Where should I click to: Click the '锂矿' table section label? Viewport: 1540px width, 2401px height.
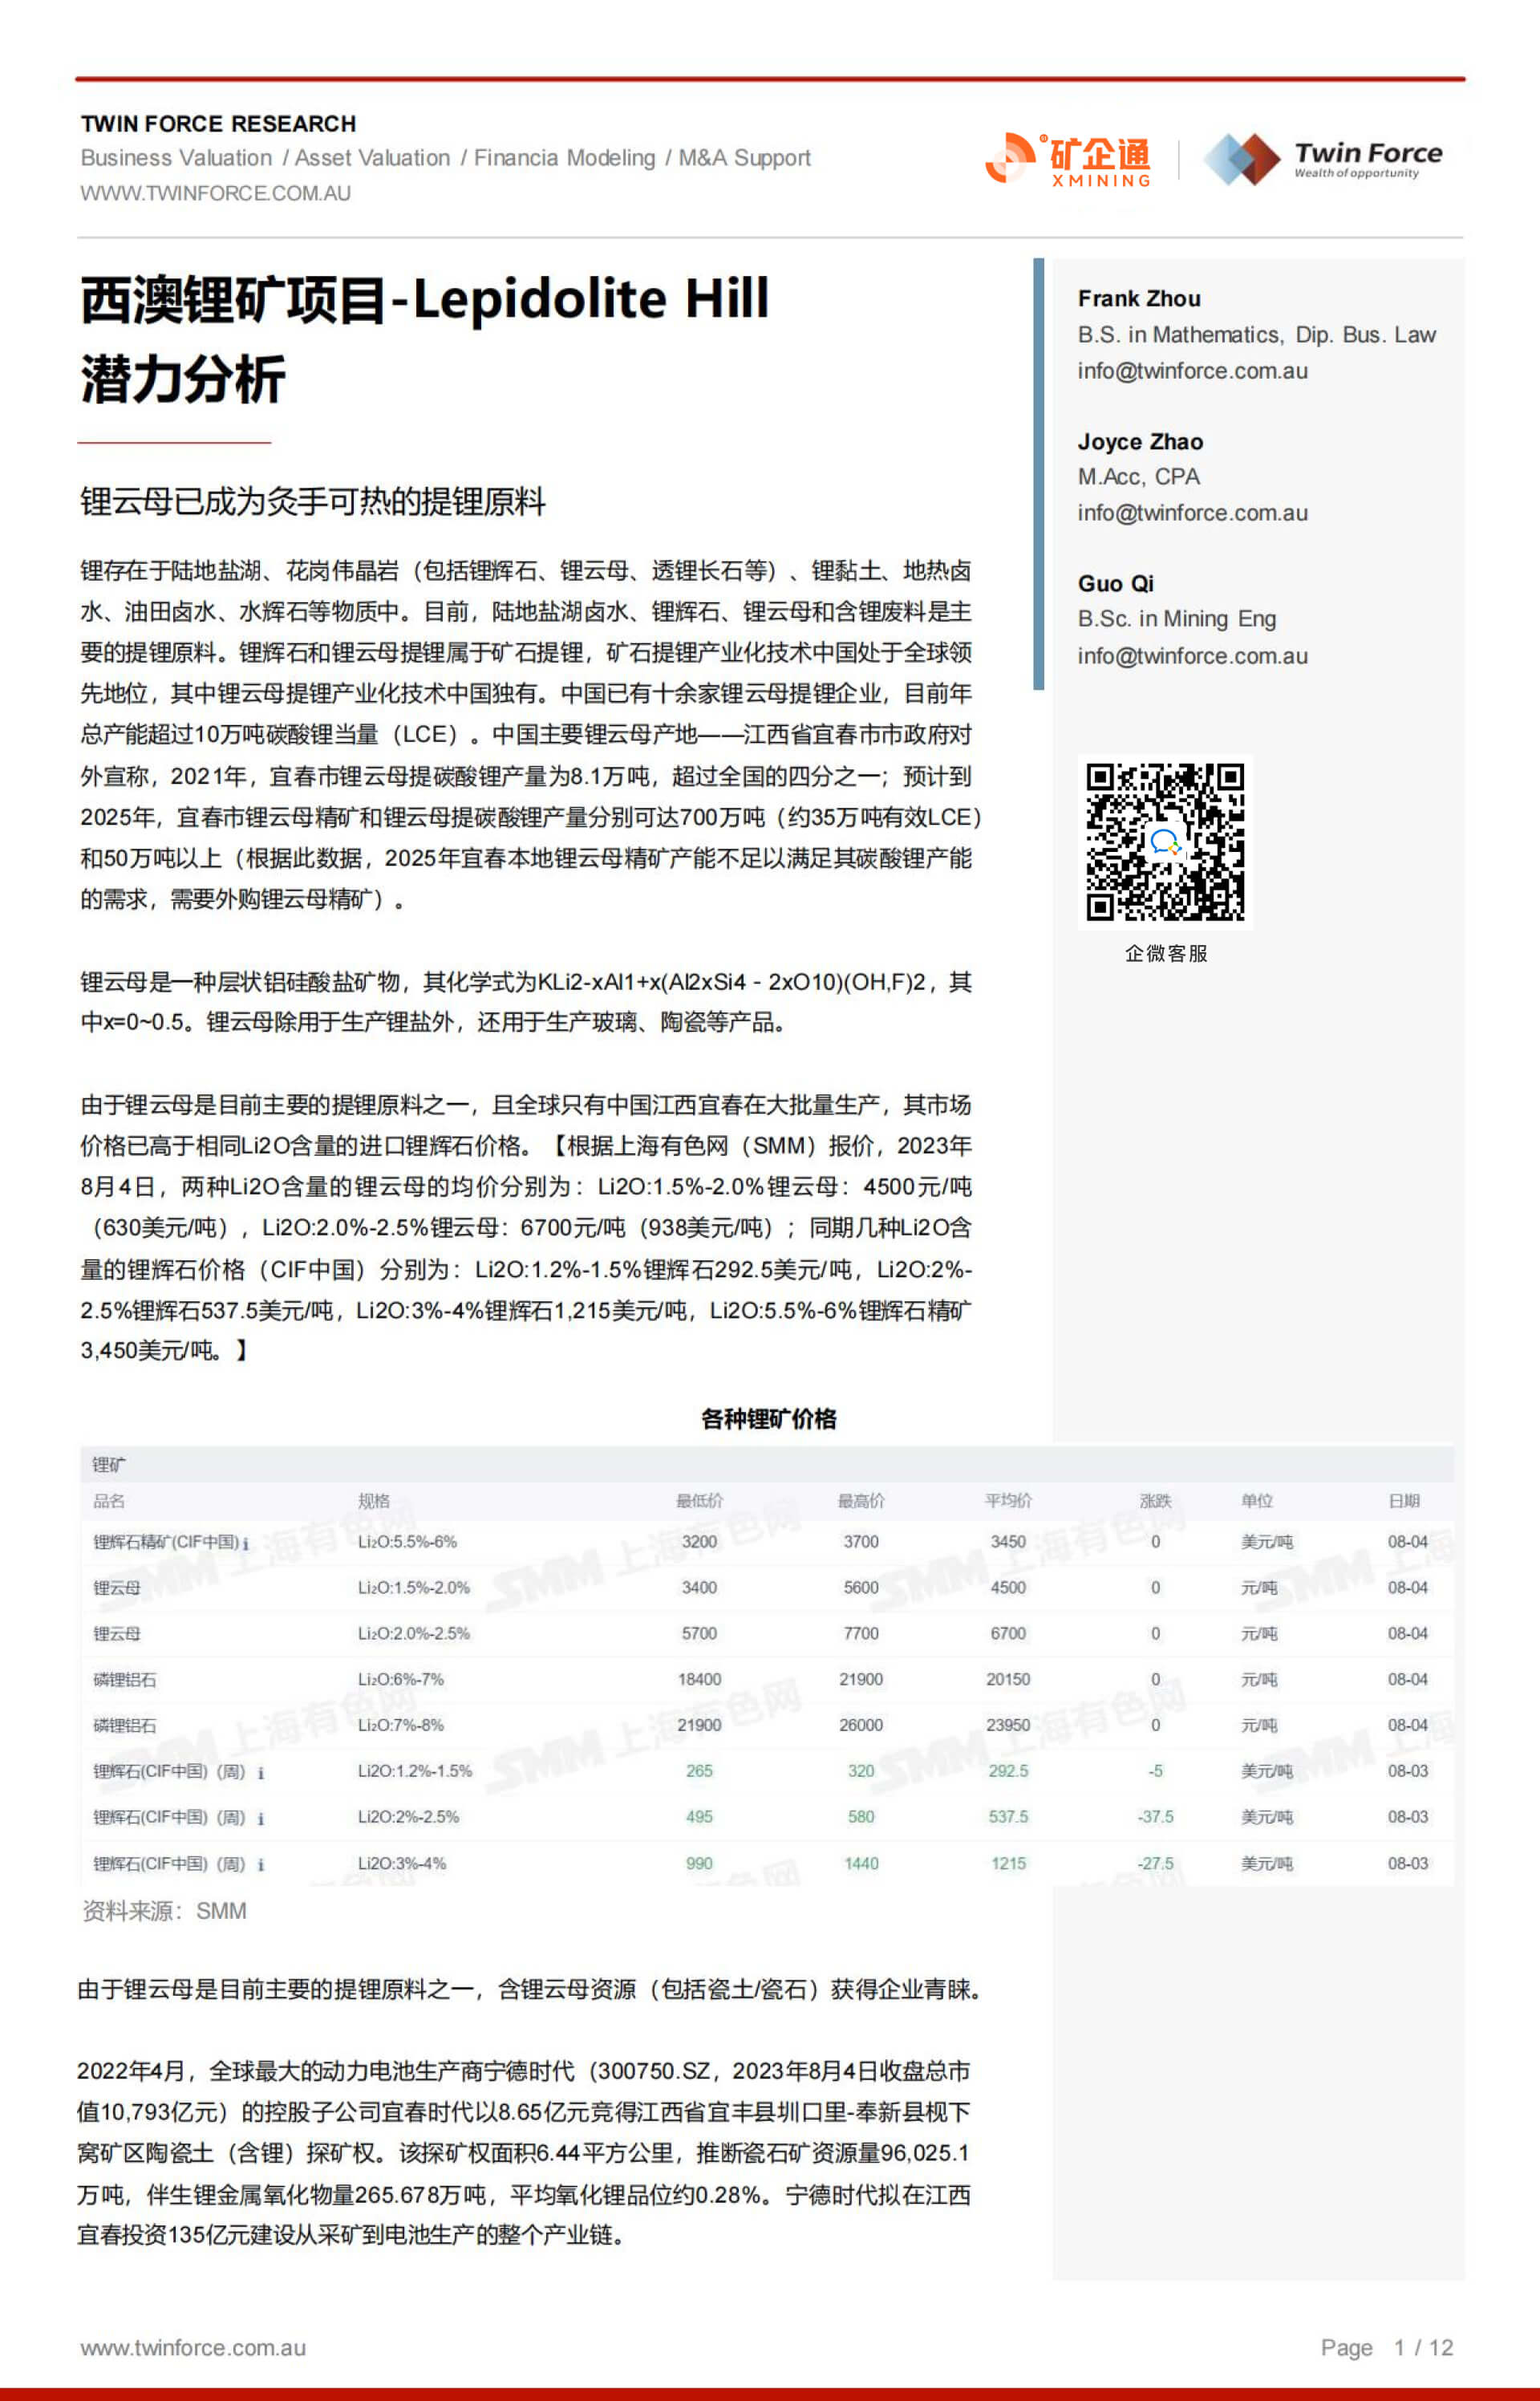(x=109, y=1465)
